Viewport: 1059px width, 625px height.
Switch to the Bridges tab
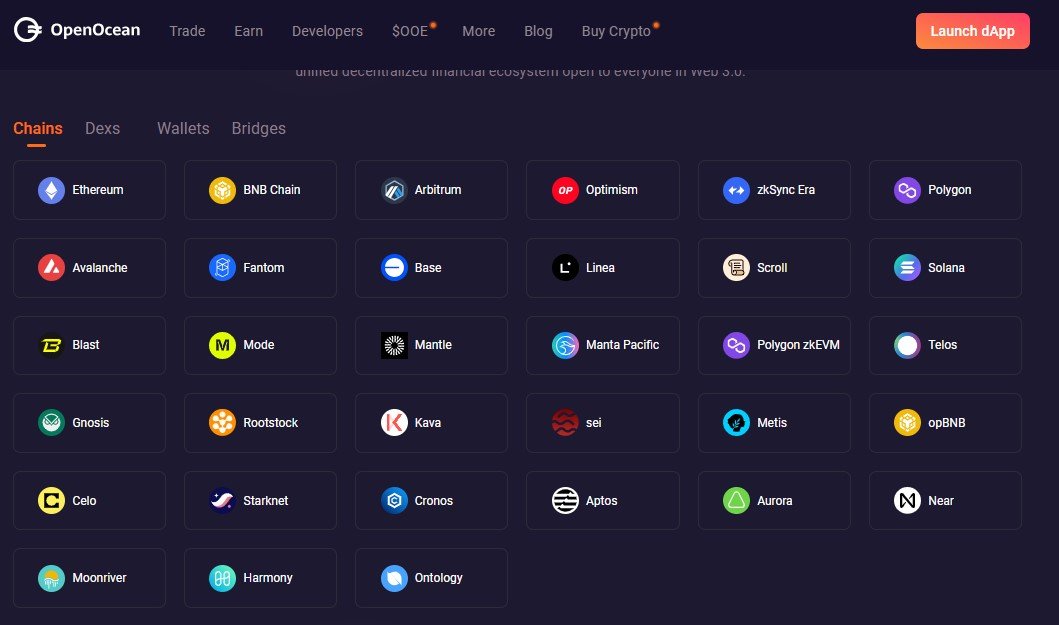point(259,128)
